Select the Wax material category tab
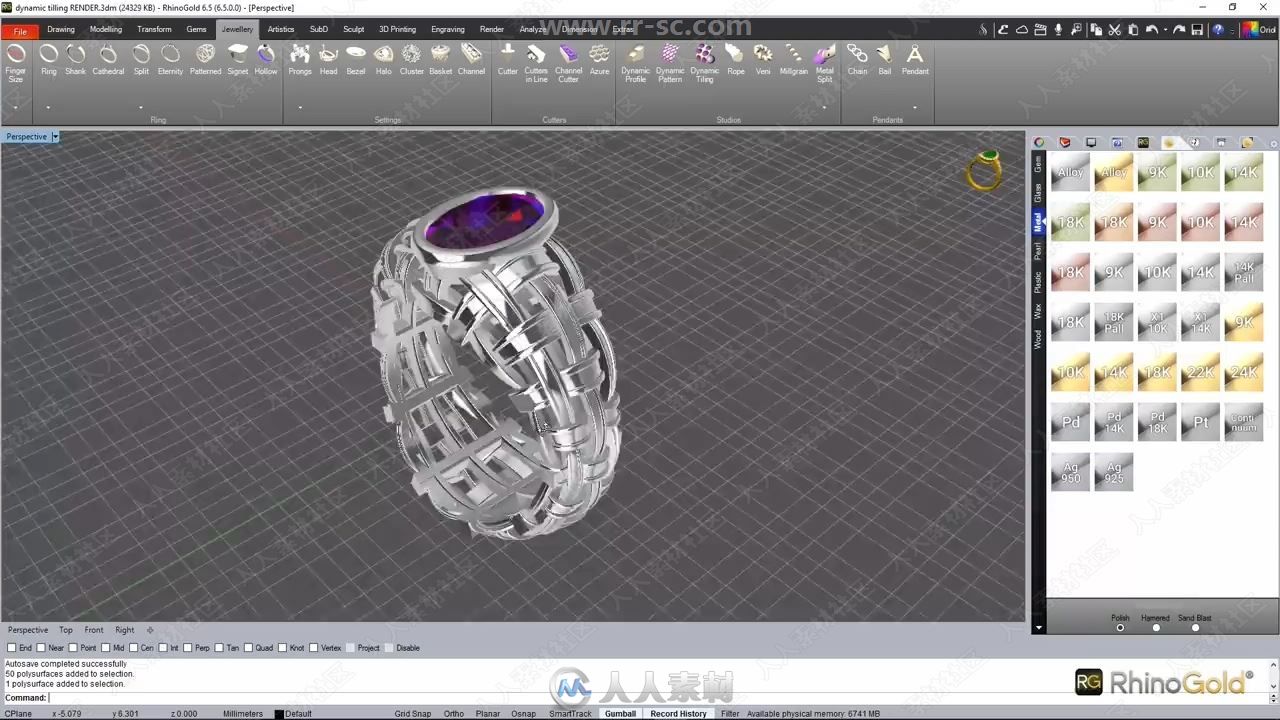The image size is (1280, 720). 1038,310
